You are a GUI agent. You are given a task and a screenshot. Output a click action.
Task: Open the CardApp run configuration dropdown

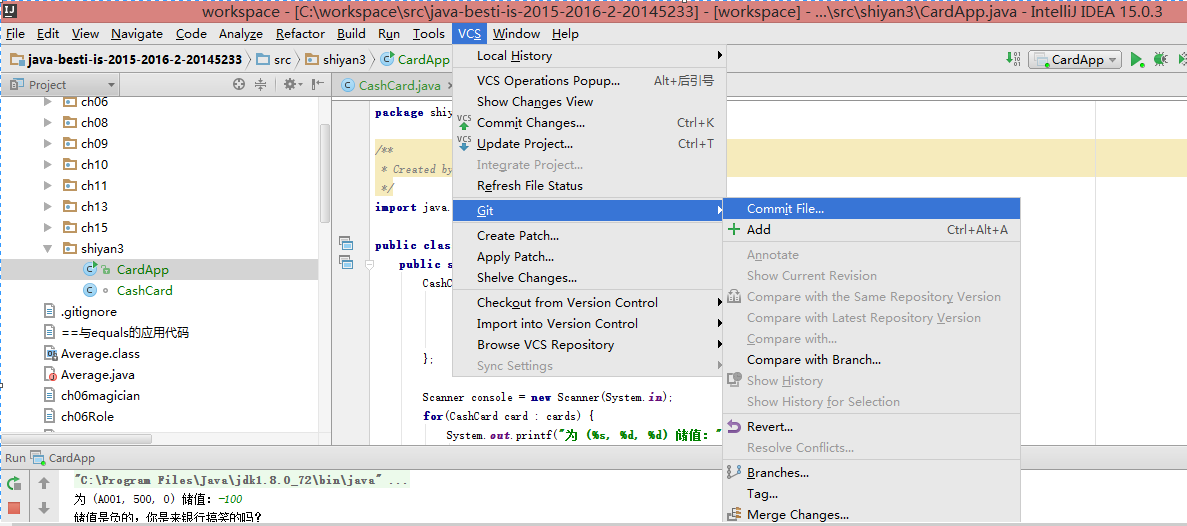point(1075,60)
